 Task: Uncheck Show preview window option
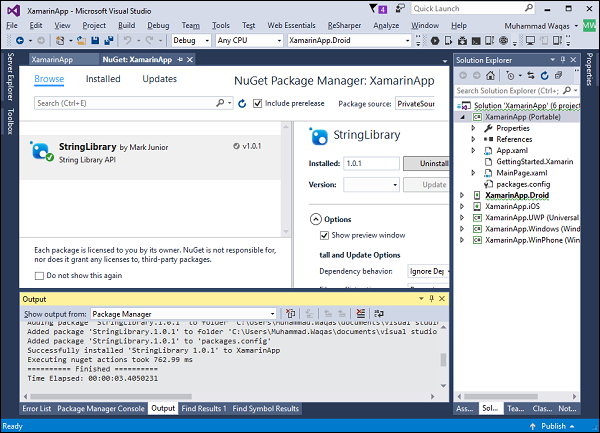click(x=325, y=235)
